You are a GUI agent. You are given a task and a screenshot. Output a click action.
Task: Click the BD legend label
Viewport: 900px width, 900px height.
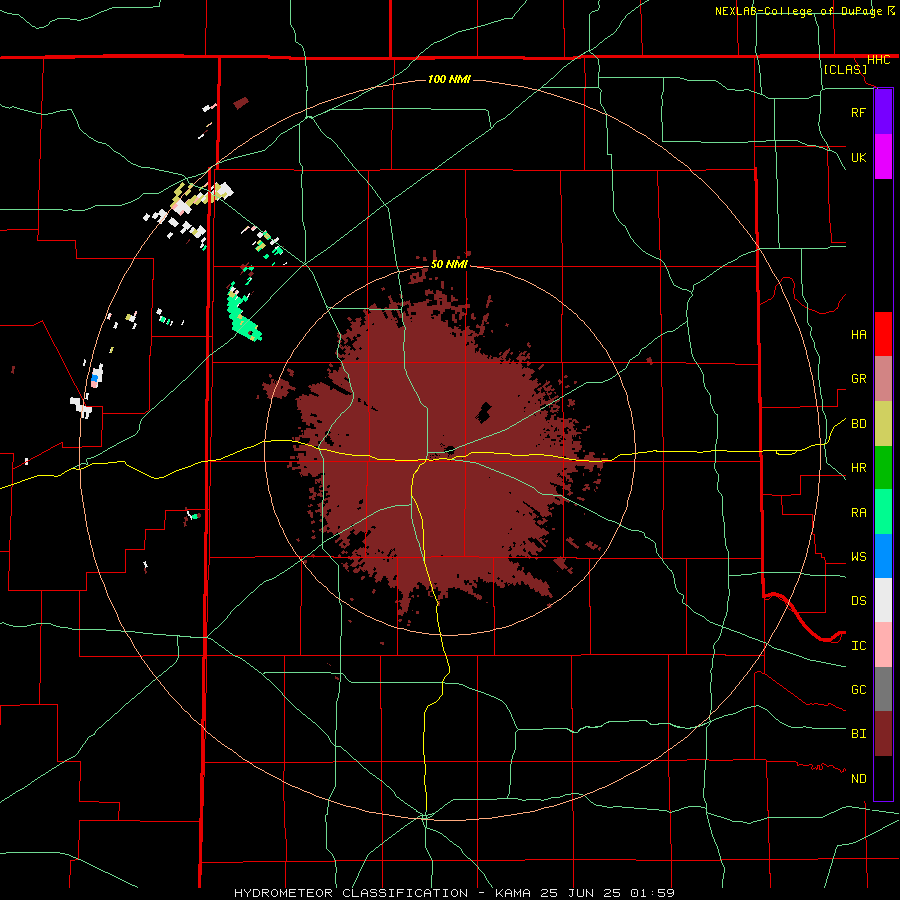(858, 424)
